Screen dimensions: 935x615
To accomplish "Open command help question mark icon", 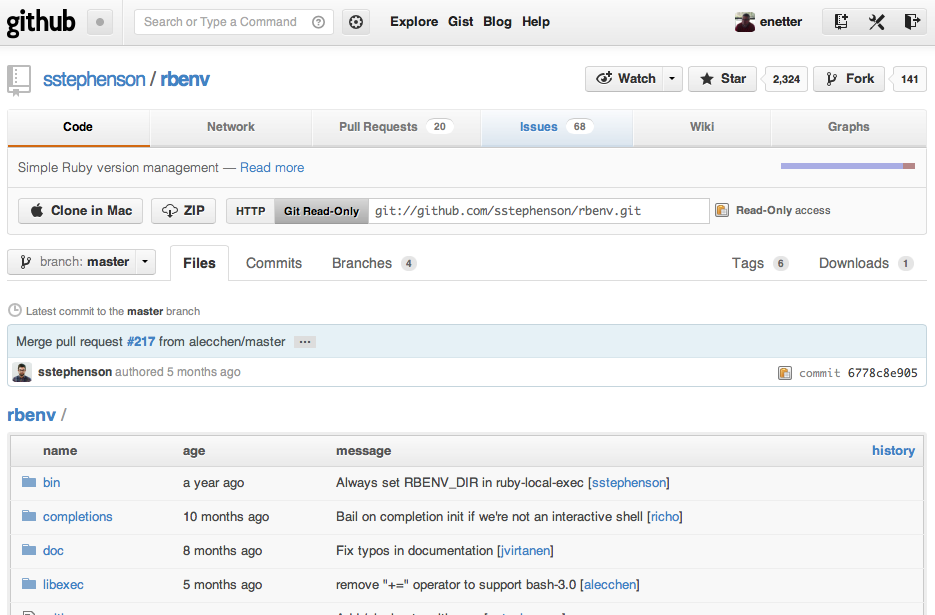I will click(318, 22).
